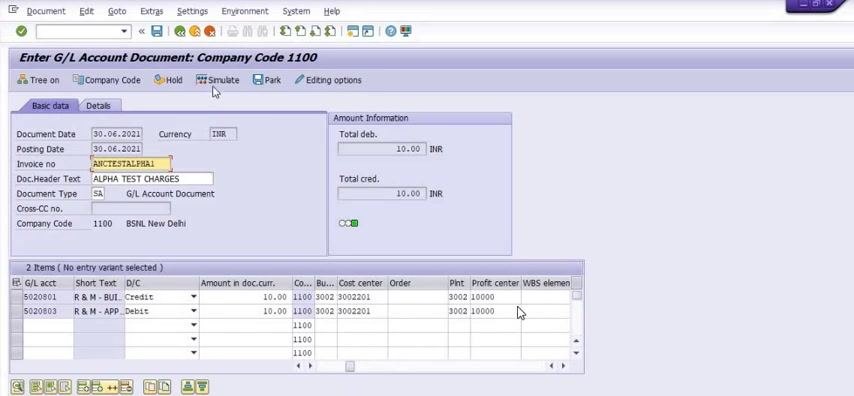Open the Document menu
The width and height of the screenshot is (854, 396).
pos(46,11)
